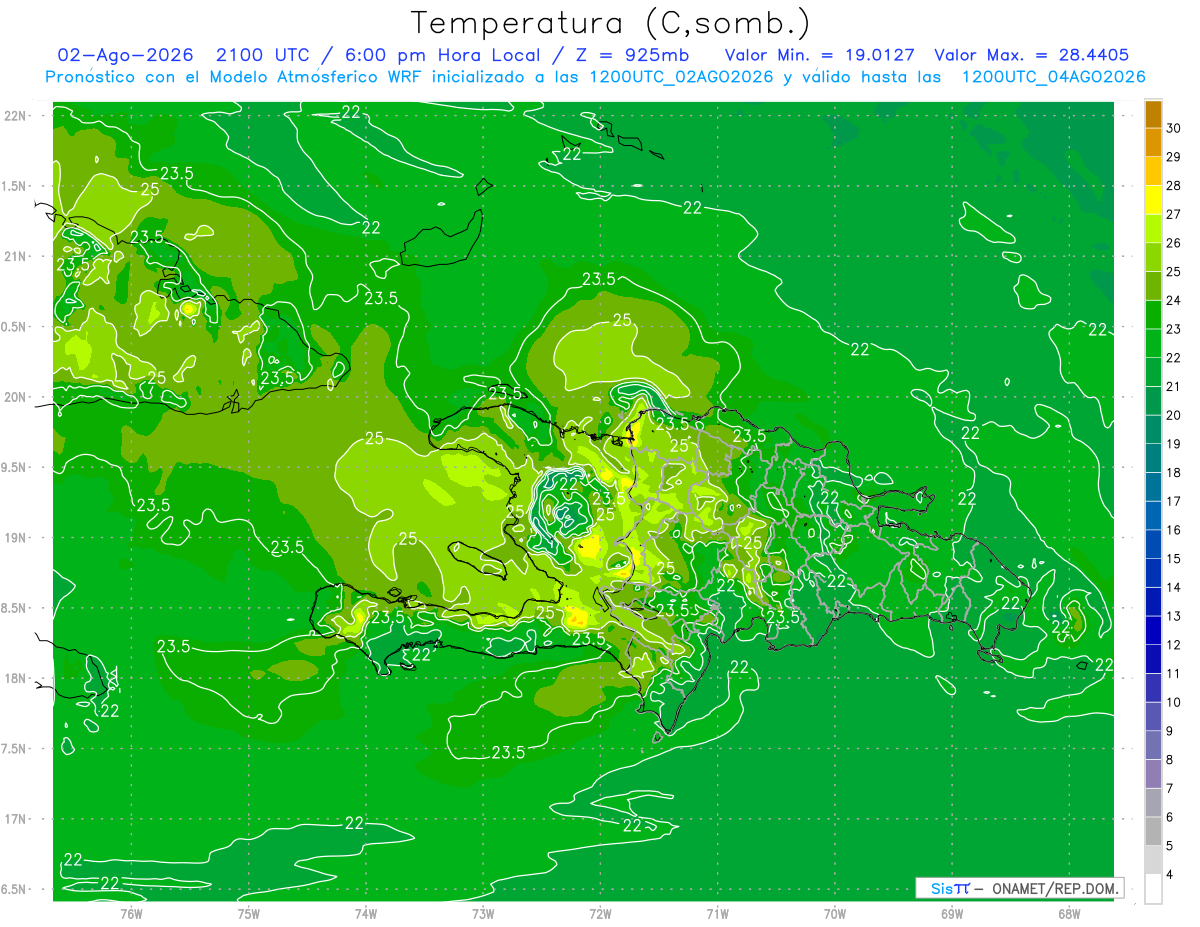Image resolution: width=1200 pixels, height=927 pixels.
Task: Pick the dark blue swatch between 12 and 13
Action: pyautogui.click(x=1153, y=631)
